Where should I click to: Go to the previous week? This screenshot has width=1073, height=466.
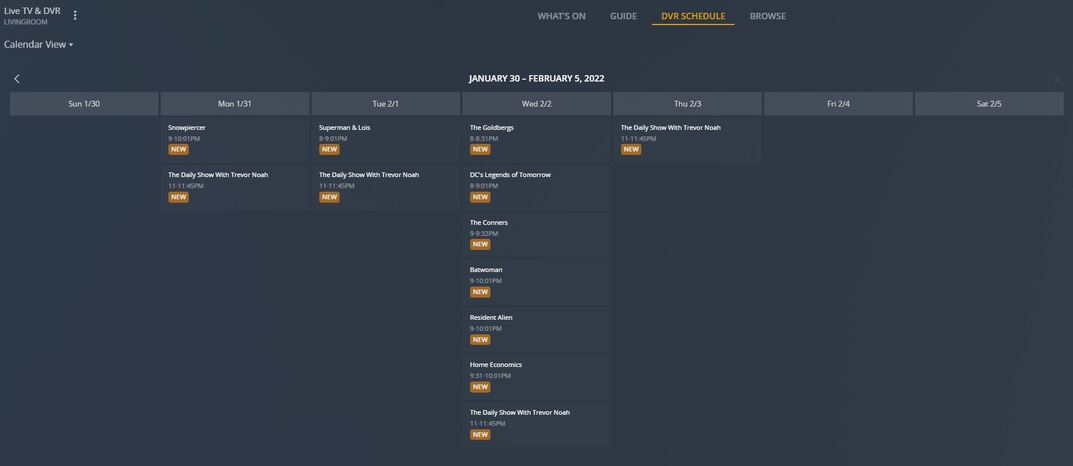point(17,79)
